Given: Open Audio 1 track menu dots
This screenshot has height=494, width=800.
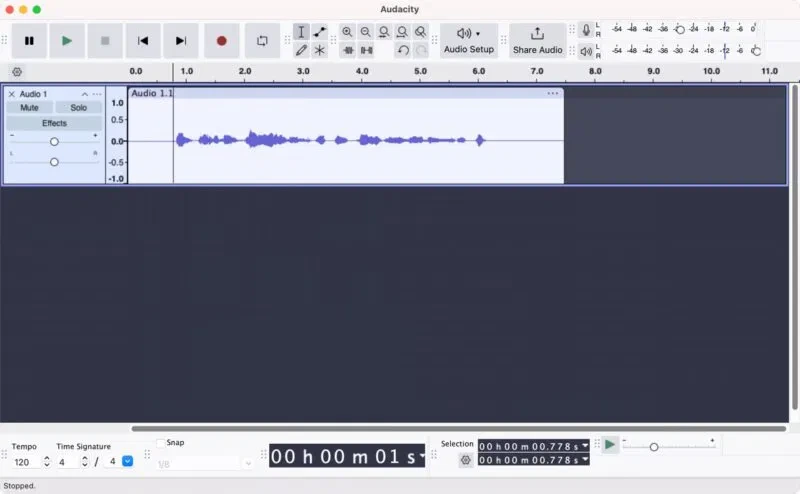Looking at the screenshot, I should [97, 94].
